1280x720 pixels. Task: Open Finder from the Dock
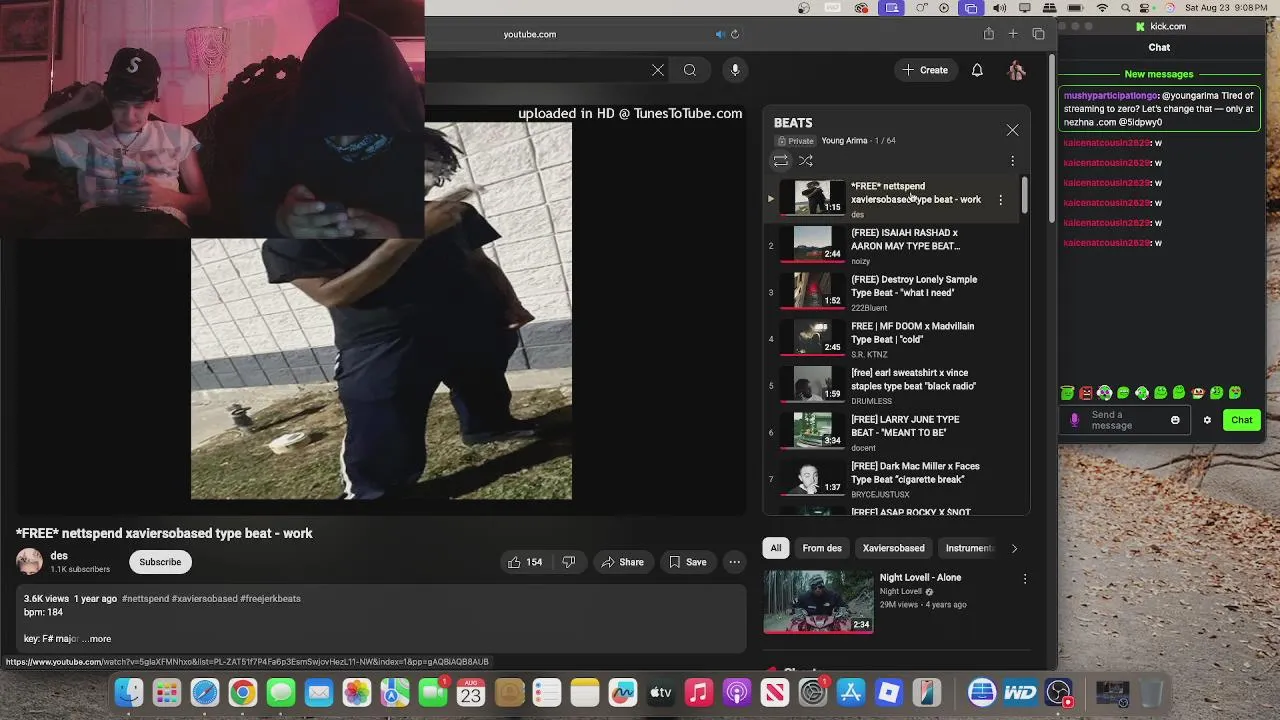(x=129, y=692)
